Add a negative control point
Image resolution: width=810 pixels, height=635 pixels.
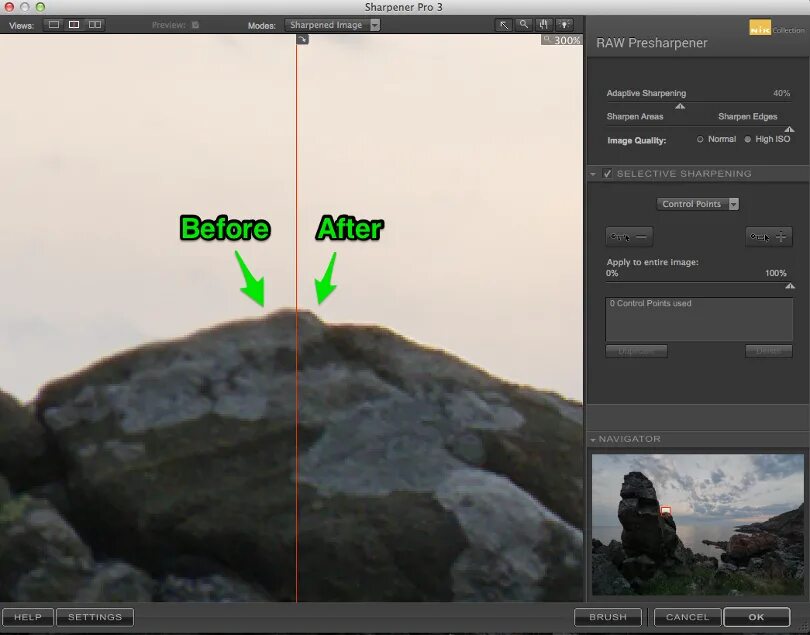click(629, 237)
